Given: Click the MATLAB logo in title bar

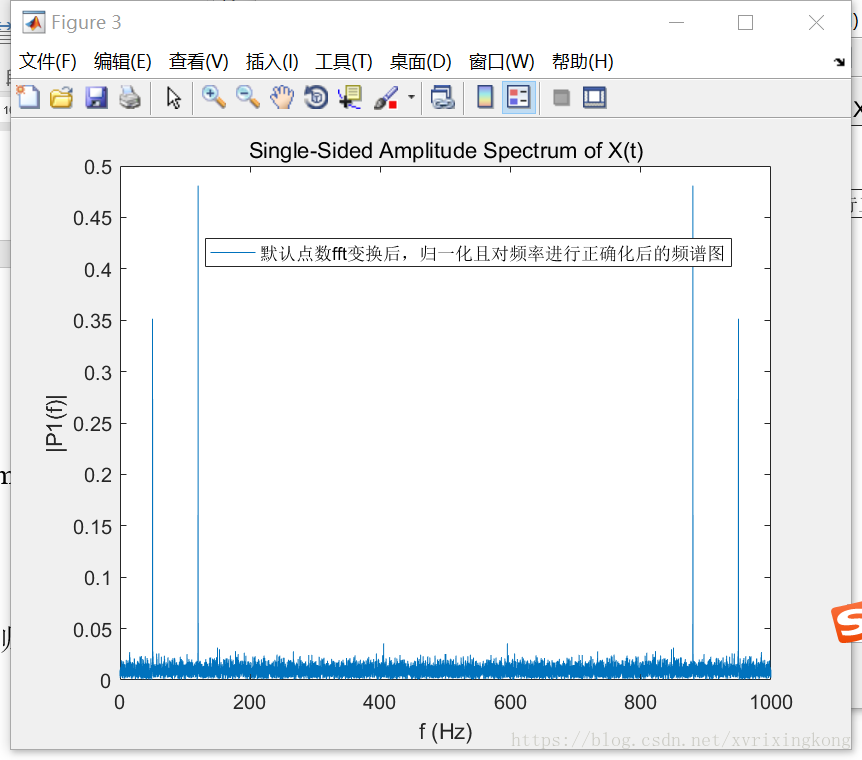Looking at the screenshot, I should click(x=34, y=23).
